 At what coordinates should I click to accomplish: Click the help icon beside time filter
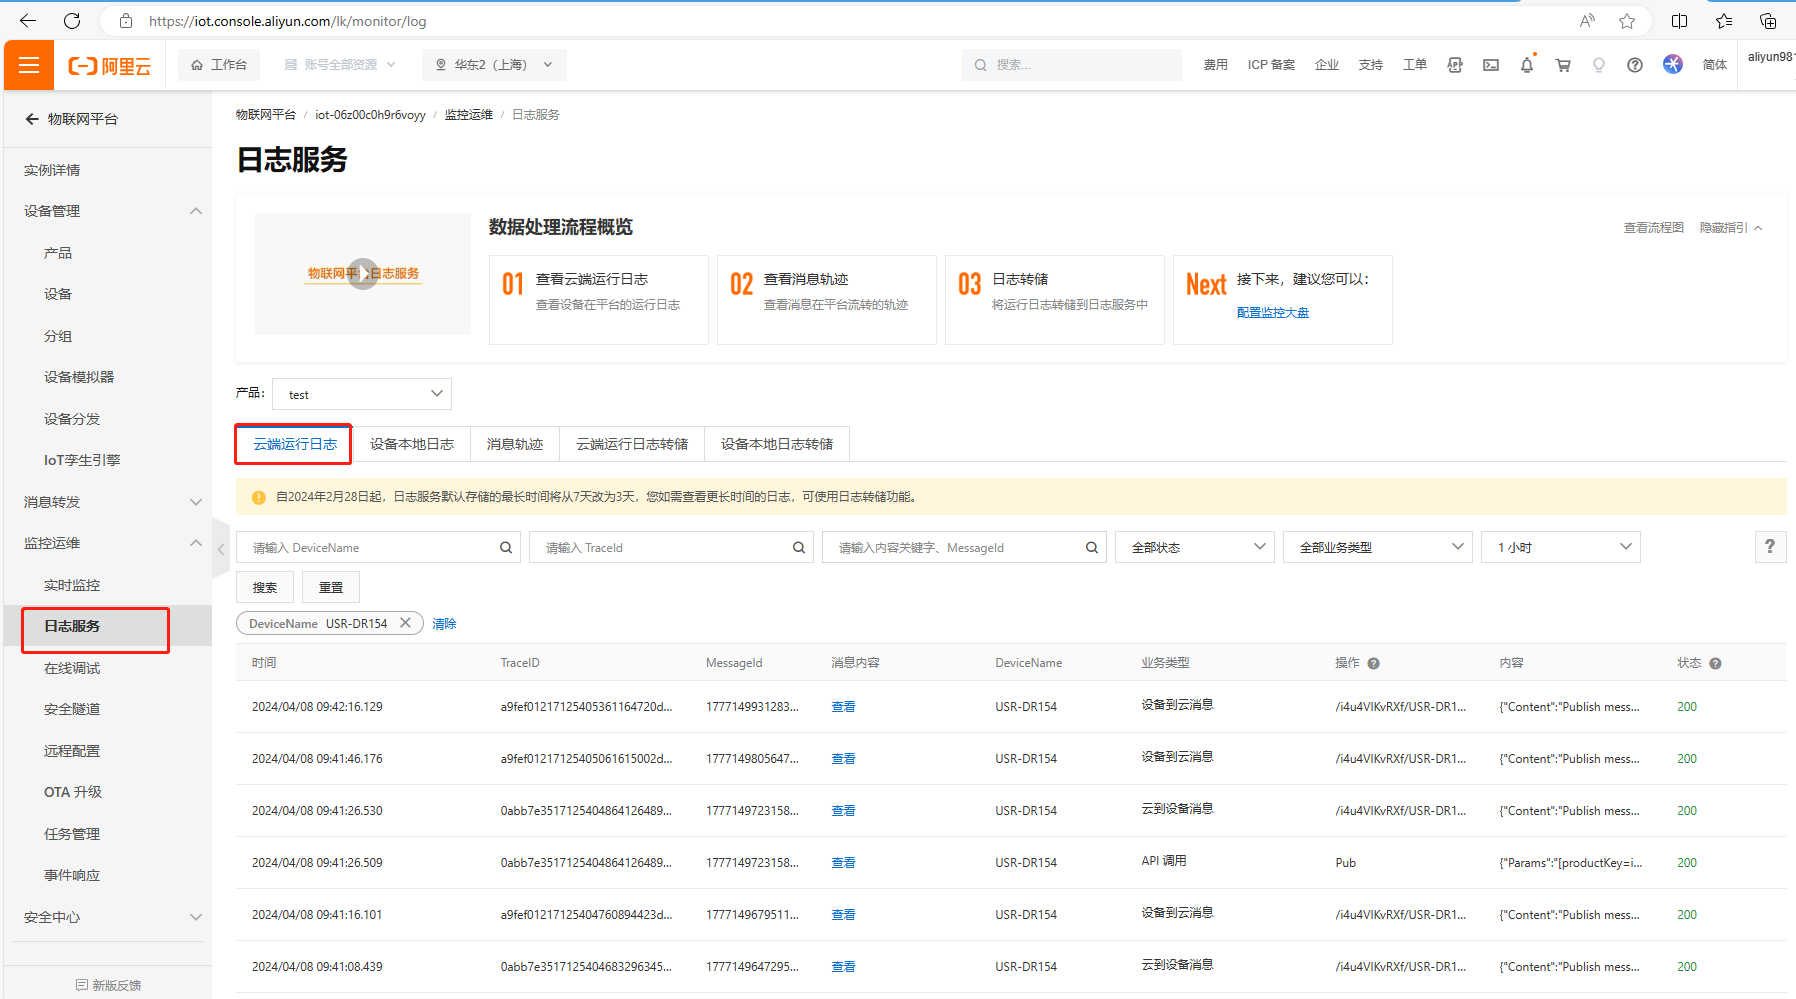pos(1769,547)
